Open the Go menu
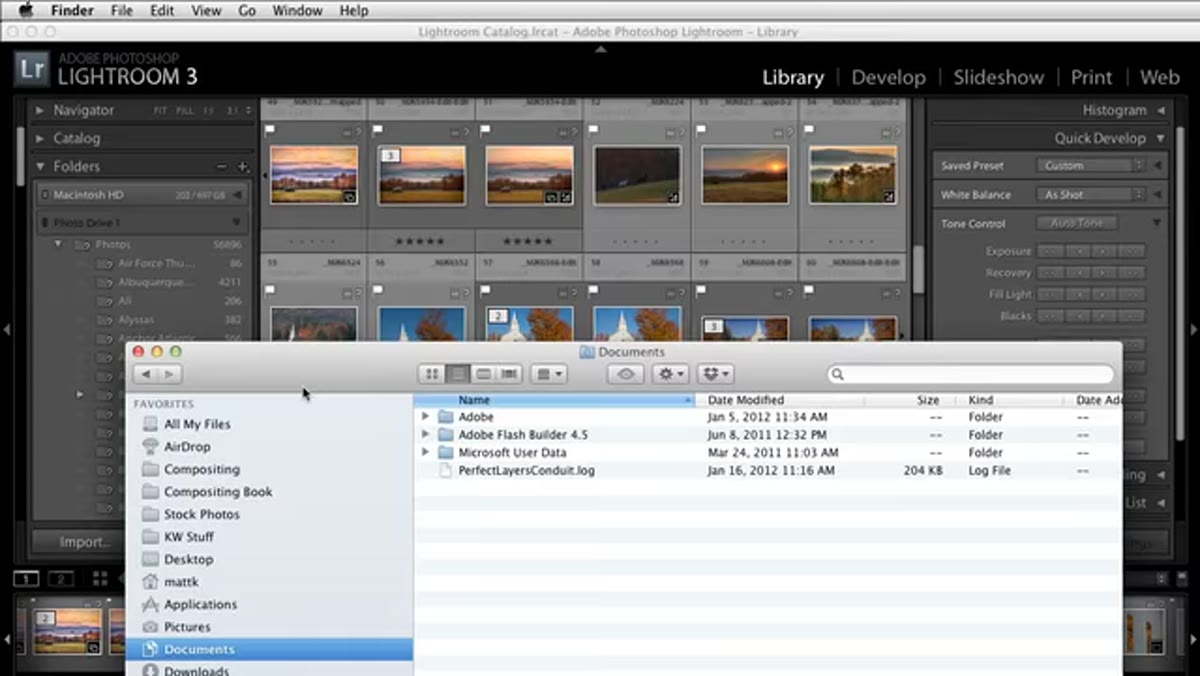Image resolution: width=1200 pixels, height=676 pixels. pyautogui.click(x=247, y=10)
